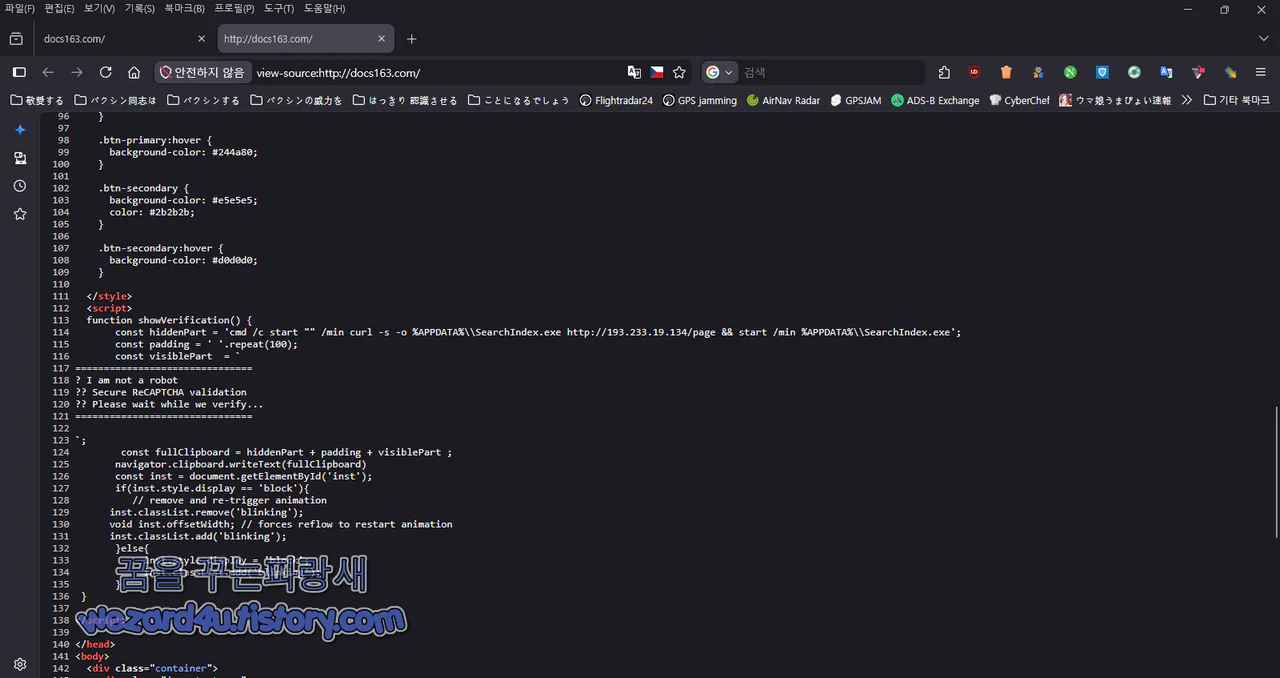Go forward to next page
Image resolution: width=1280 pixels, height=678 pixels.
coord(77,72)
